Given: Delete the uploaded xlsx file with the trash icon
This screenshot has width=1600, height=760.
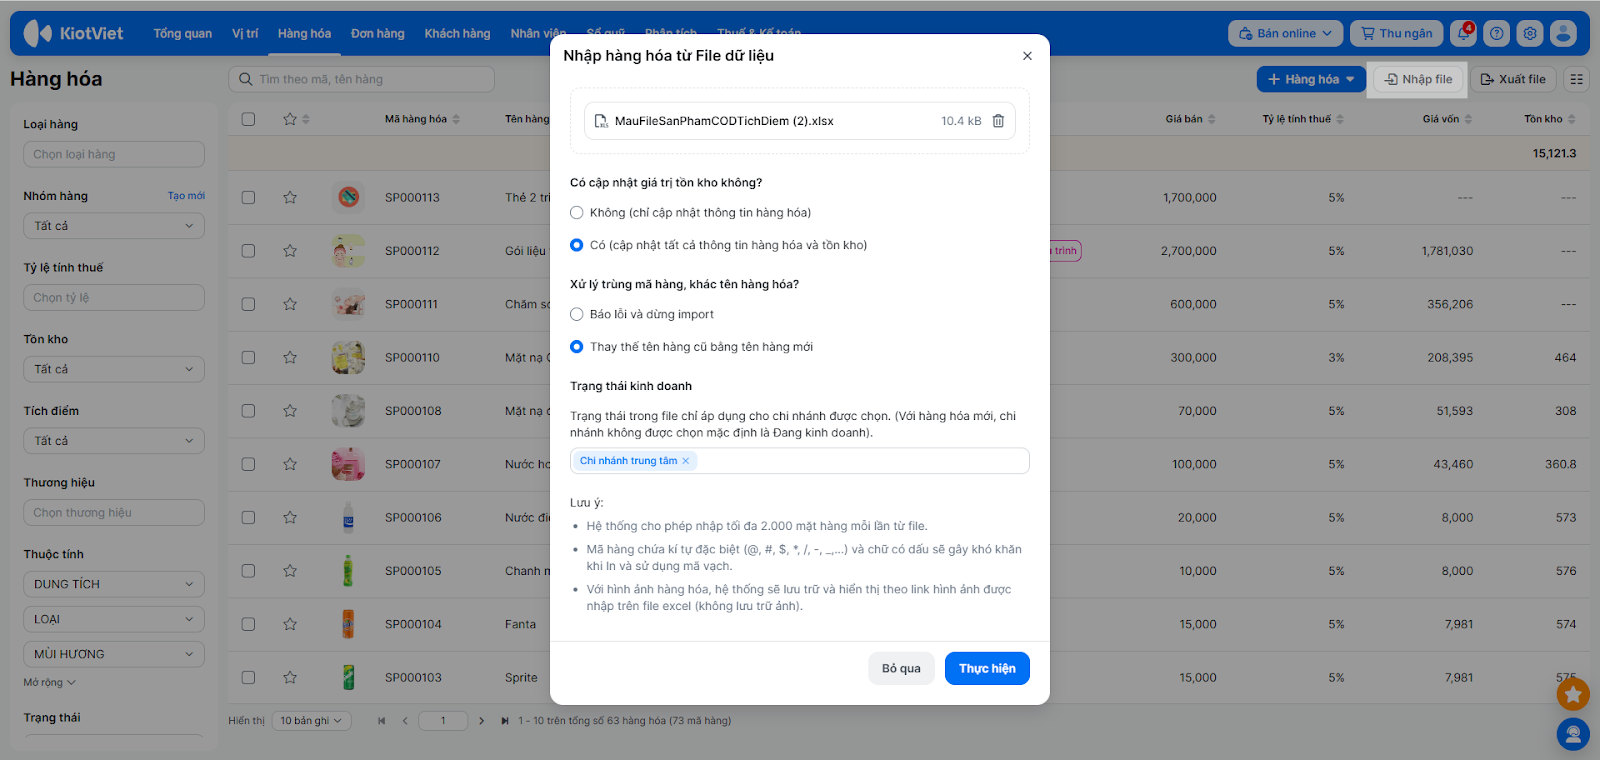Looking at the screenshot, I should [x=998, y=121].
